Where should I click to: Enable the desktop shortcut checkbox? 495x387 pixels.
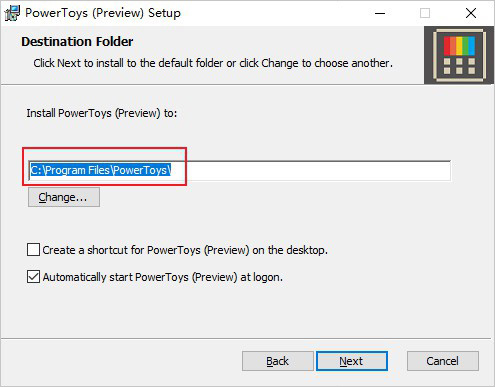pyautogui.click(x=33, y=250)
